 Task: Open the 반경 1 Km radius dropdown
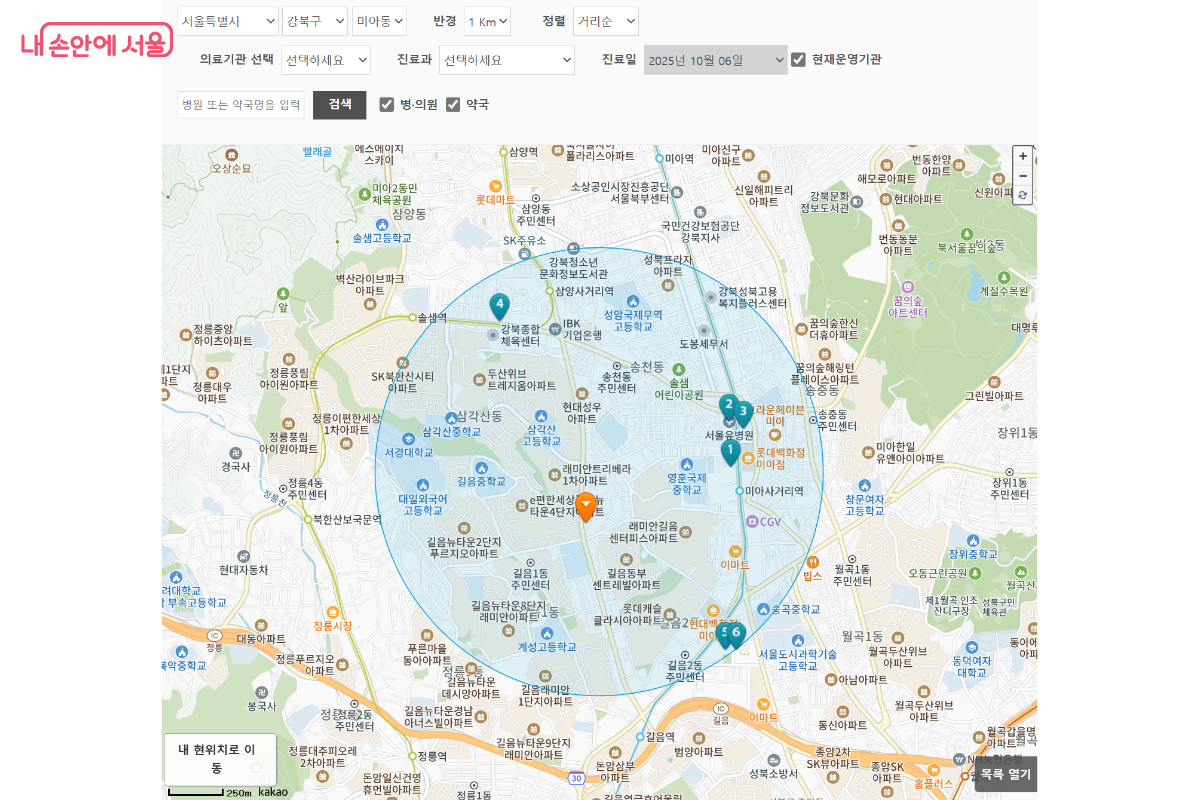[487, 21]
